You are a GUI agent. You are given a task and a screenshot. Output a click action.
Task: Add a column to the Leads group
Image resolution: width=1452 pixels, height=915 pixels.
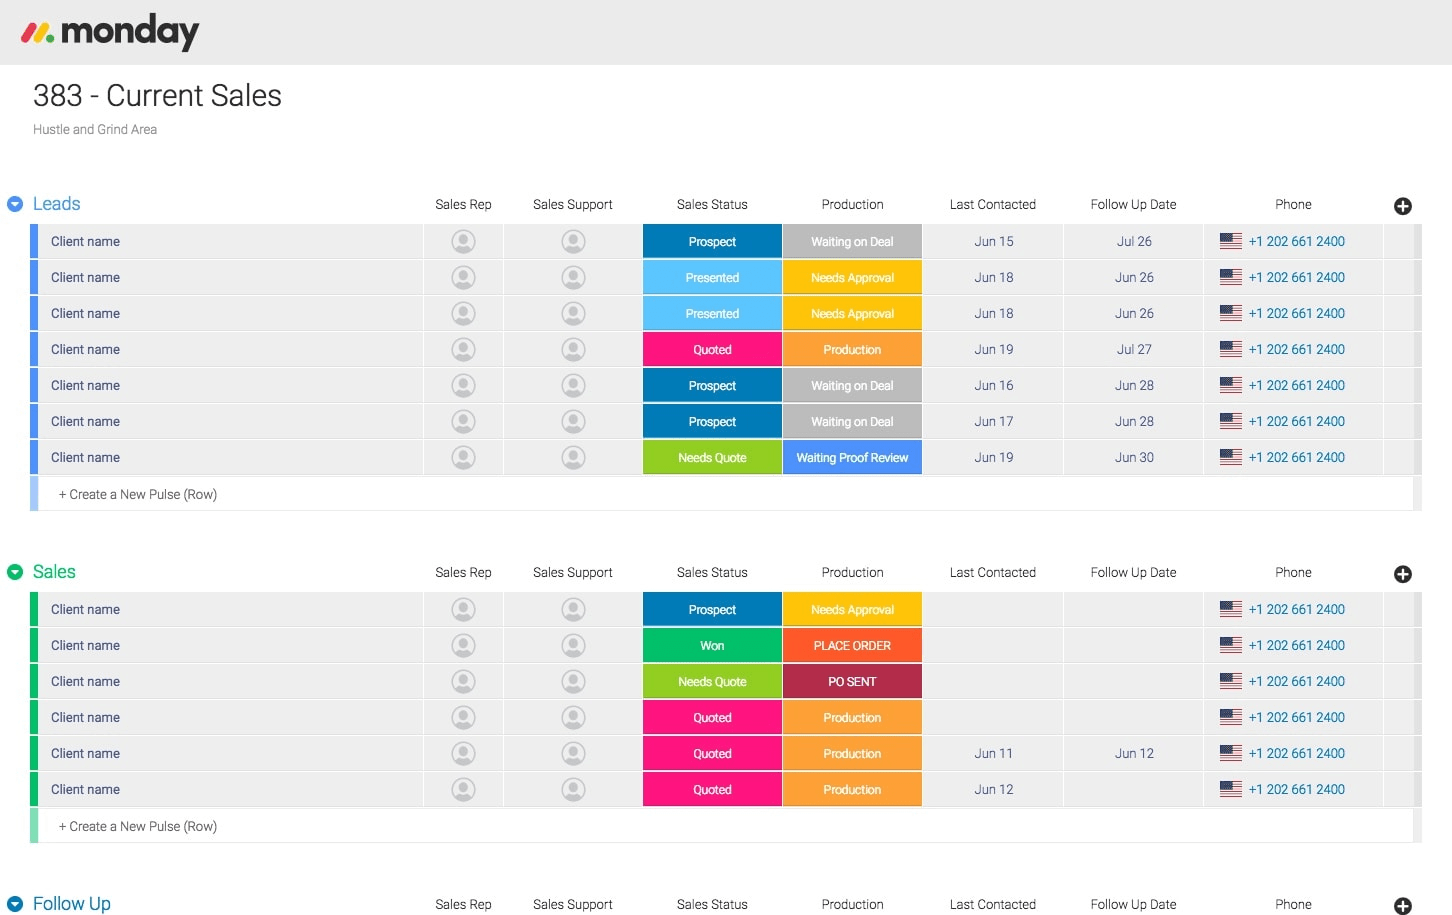click(x=1403, y=206)
